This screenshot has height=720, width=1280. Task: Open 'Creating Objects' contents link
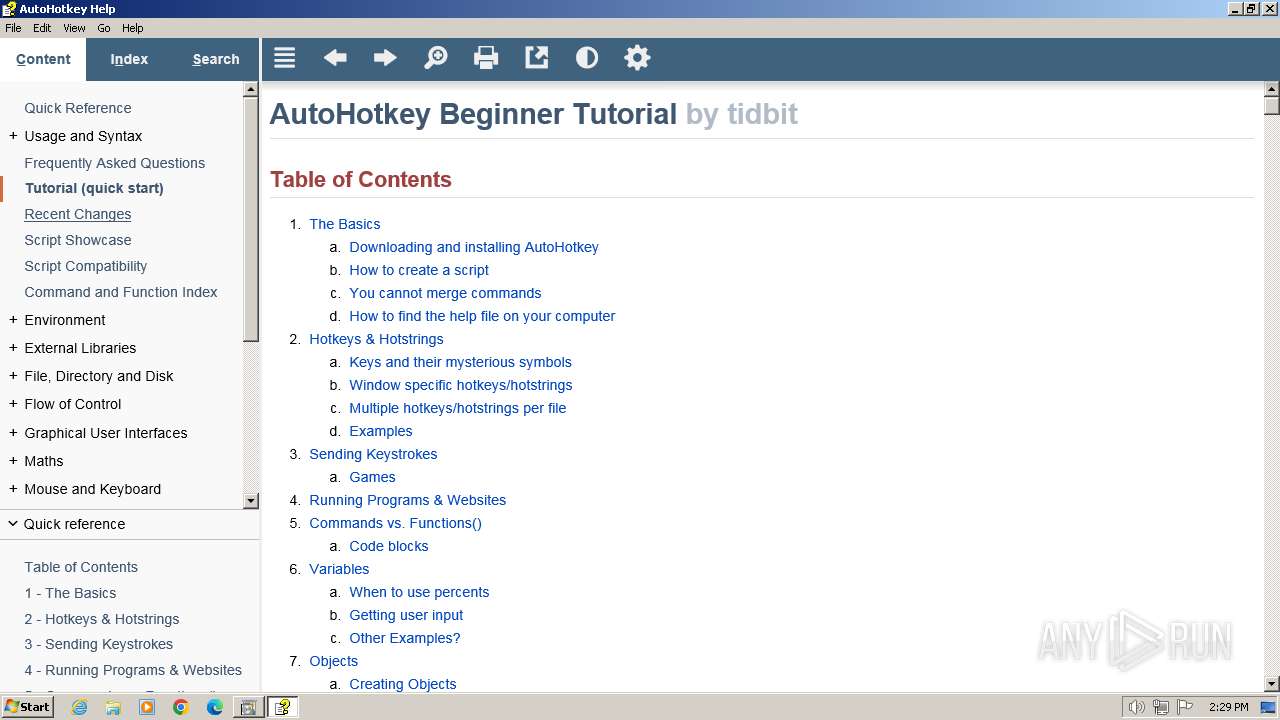403,684
